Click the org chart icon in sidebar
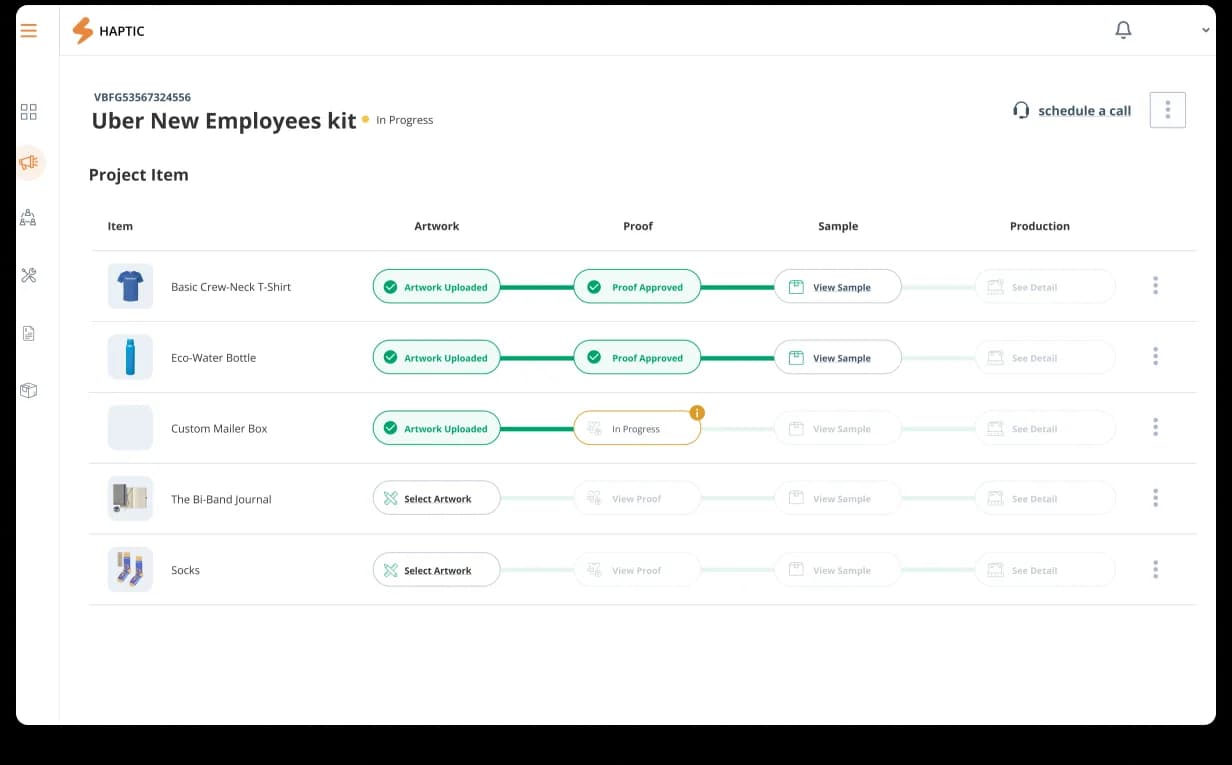Screen dimensions: 1232x765 click(29, 217)
